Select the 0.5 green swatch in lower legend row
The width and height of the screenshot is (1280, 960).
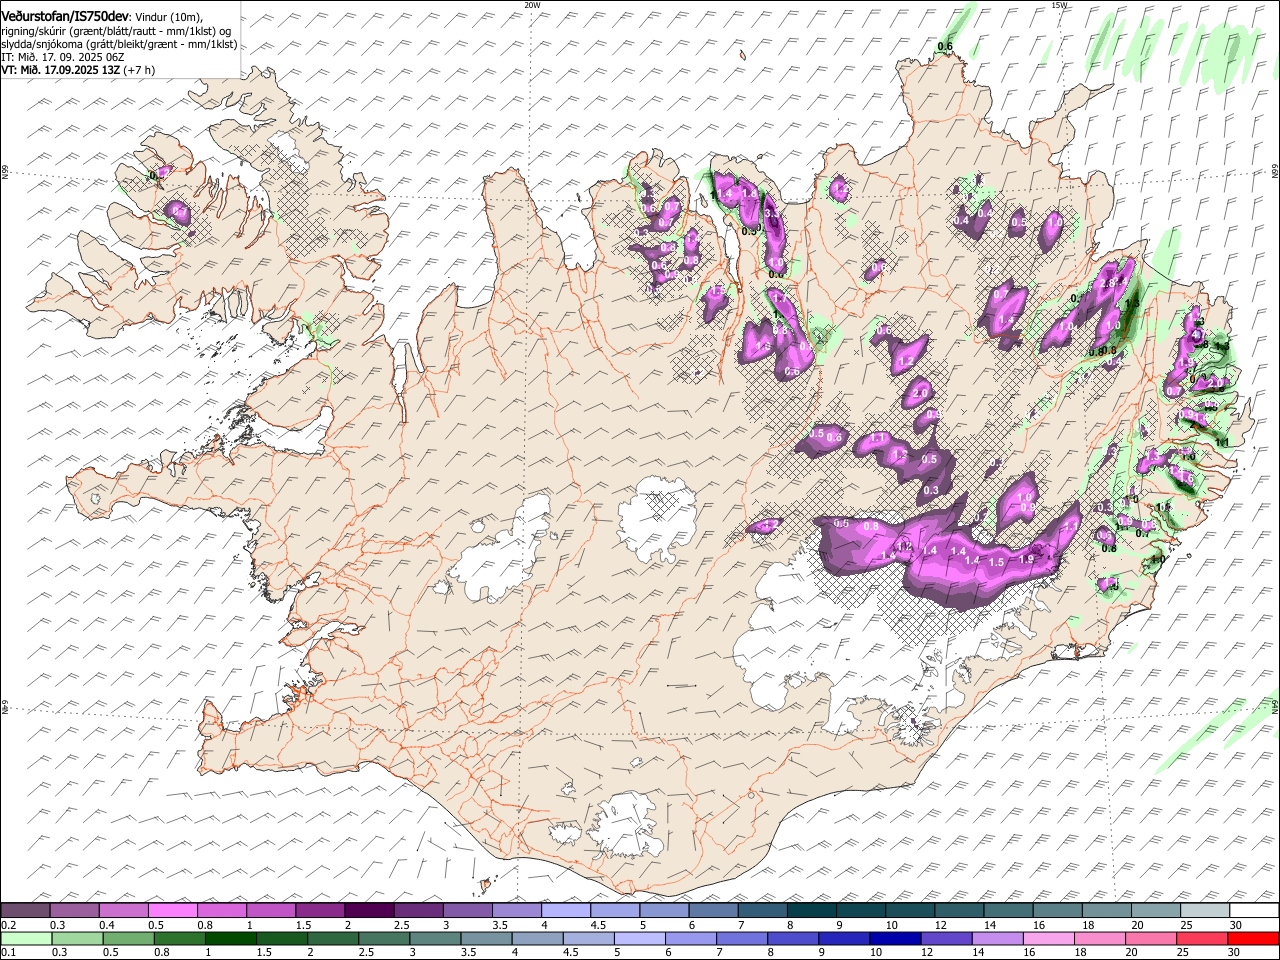(x=129, y=938)
